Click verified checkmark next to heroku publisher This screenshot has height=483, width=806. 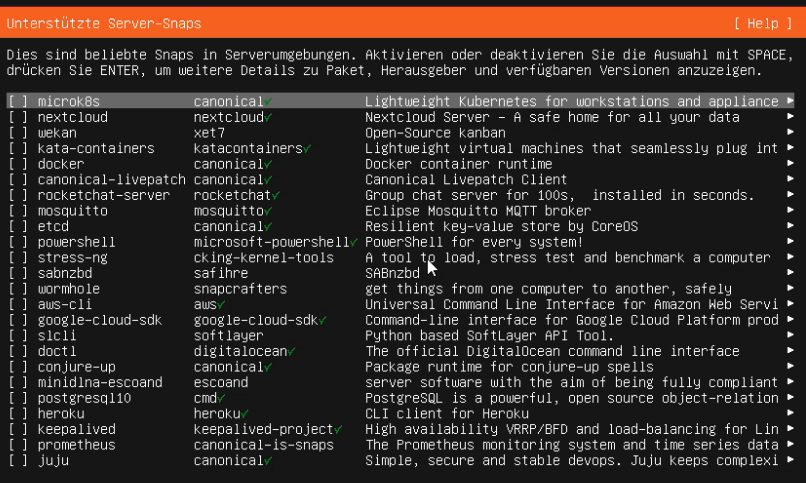point(245,414)
